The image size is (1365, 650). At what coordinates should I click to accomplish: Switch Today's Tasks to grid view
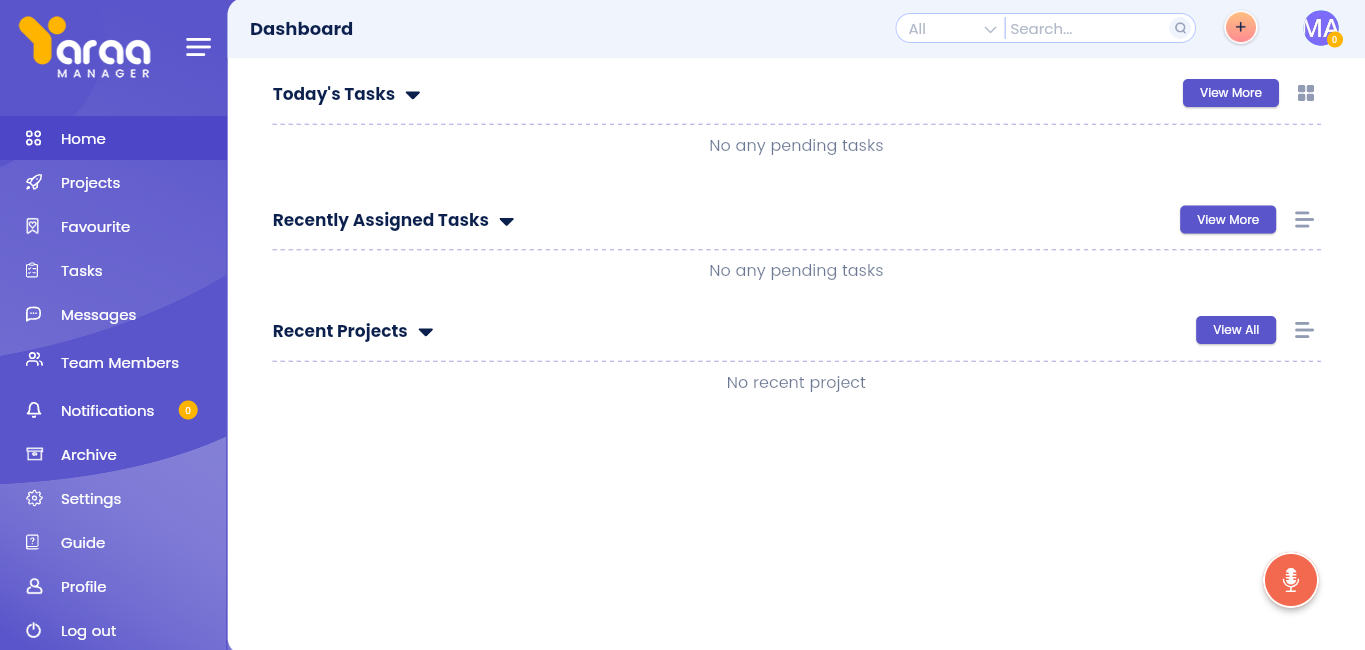click(1305, 93)
